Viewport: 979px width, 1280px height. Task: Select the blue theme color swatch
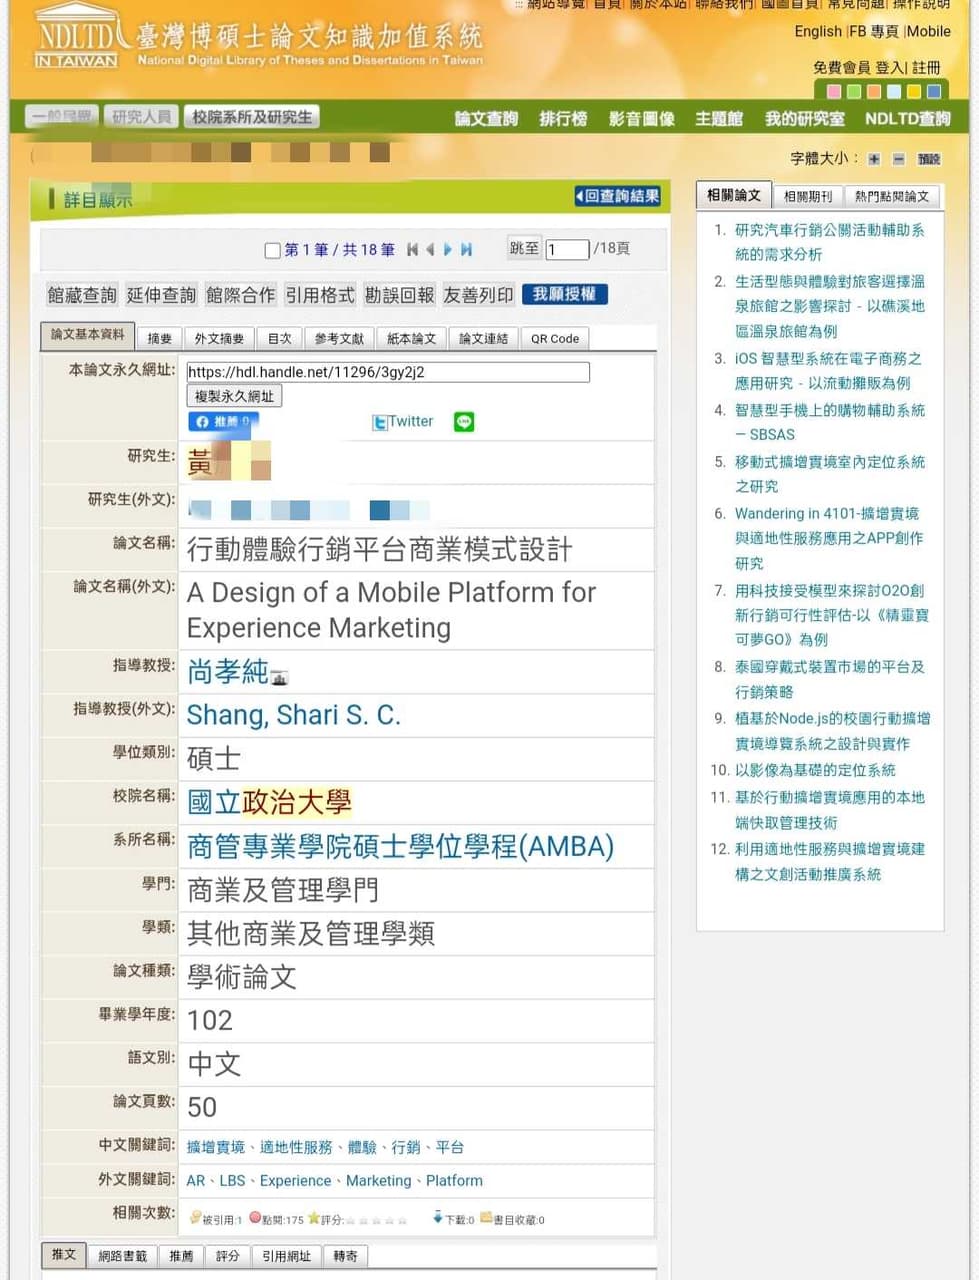(934, 92)
